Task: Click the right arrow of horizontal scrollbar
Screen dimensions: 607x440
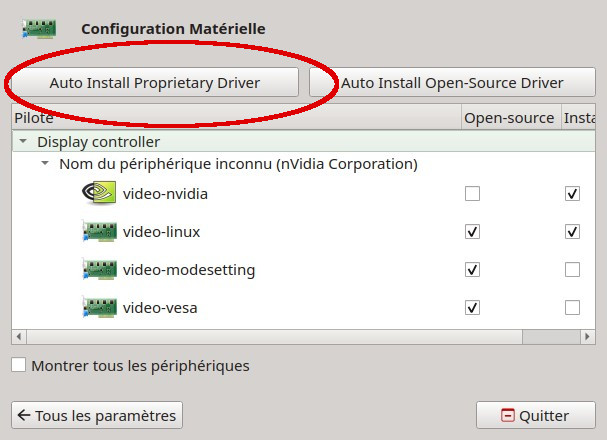Action: 588,337
